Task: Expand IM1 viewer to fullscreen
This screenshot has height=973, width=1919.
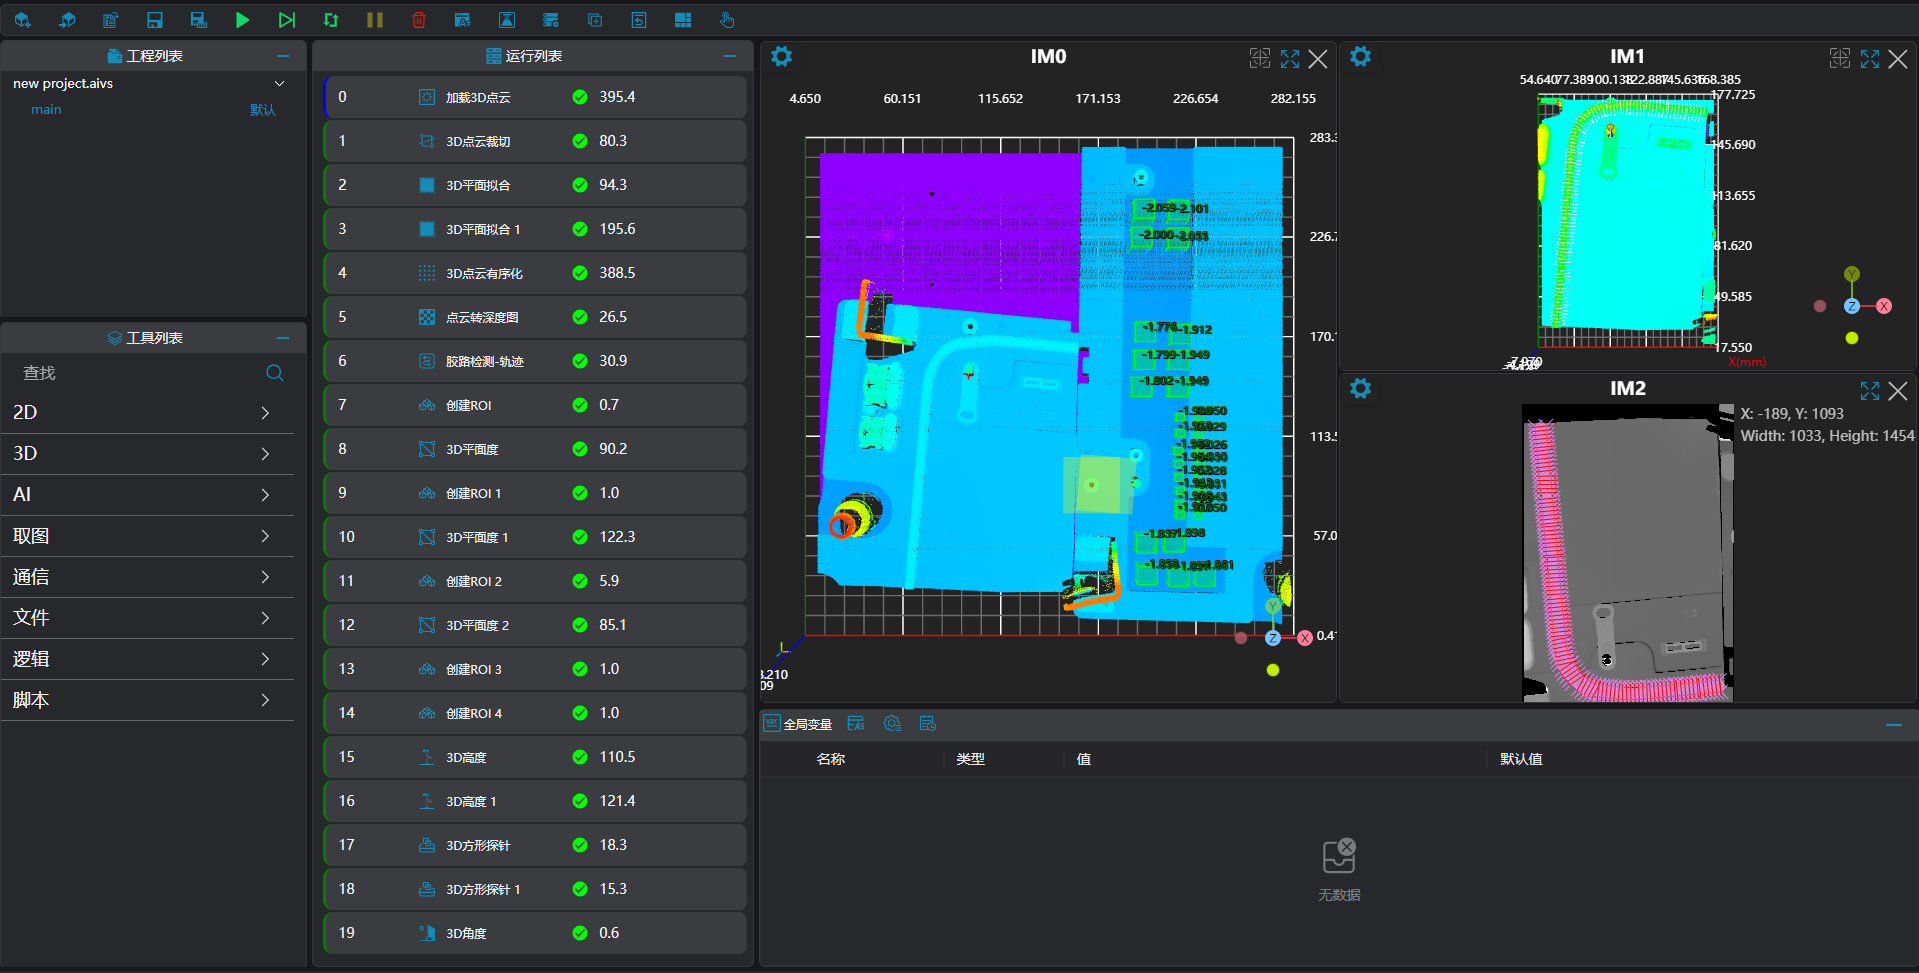Action: tap(1870, 59)
